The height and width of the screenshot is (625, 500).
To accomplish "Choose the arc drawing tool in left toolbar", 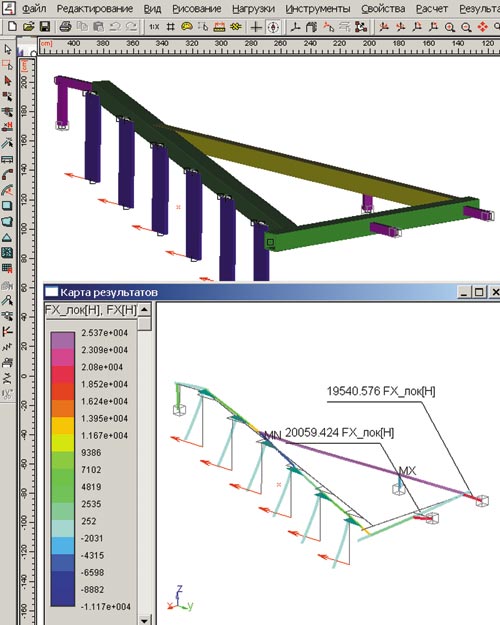I will pos(7,175).
